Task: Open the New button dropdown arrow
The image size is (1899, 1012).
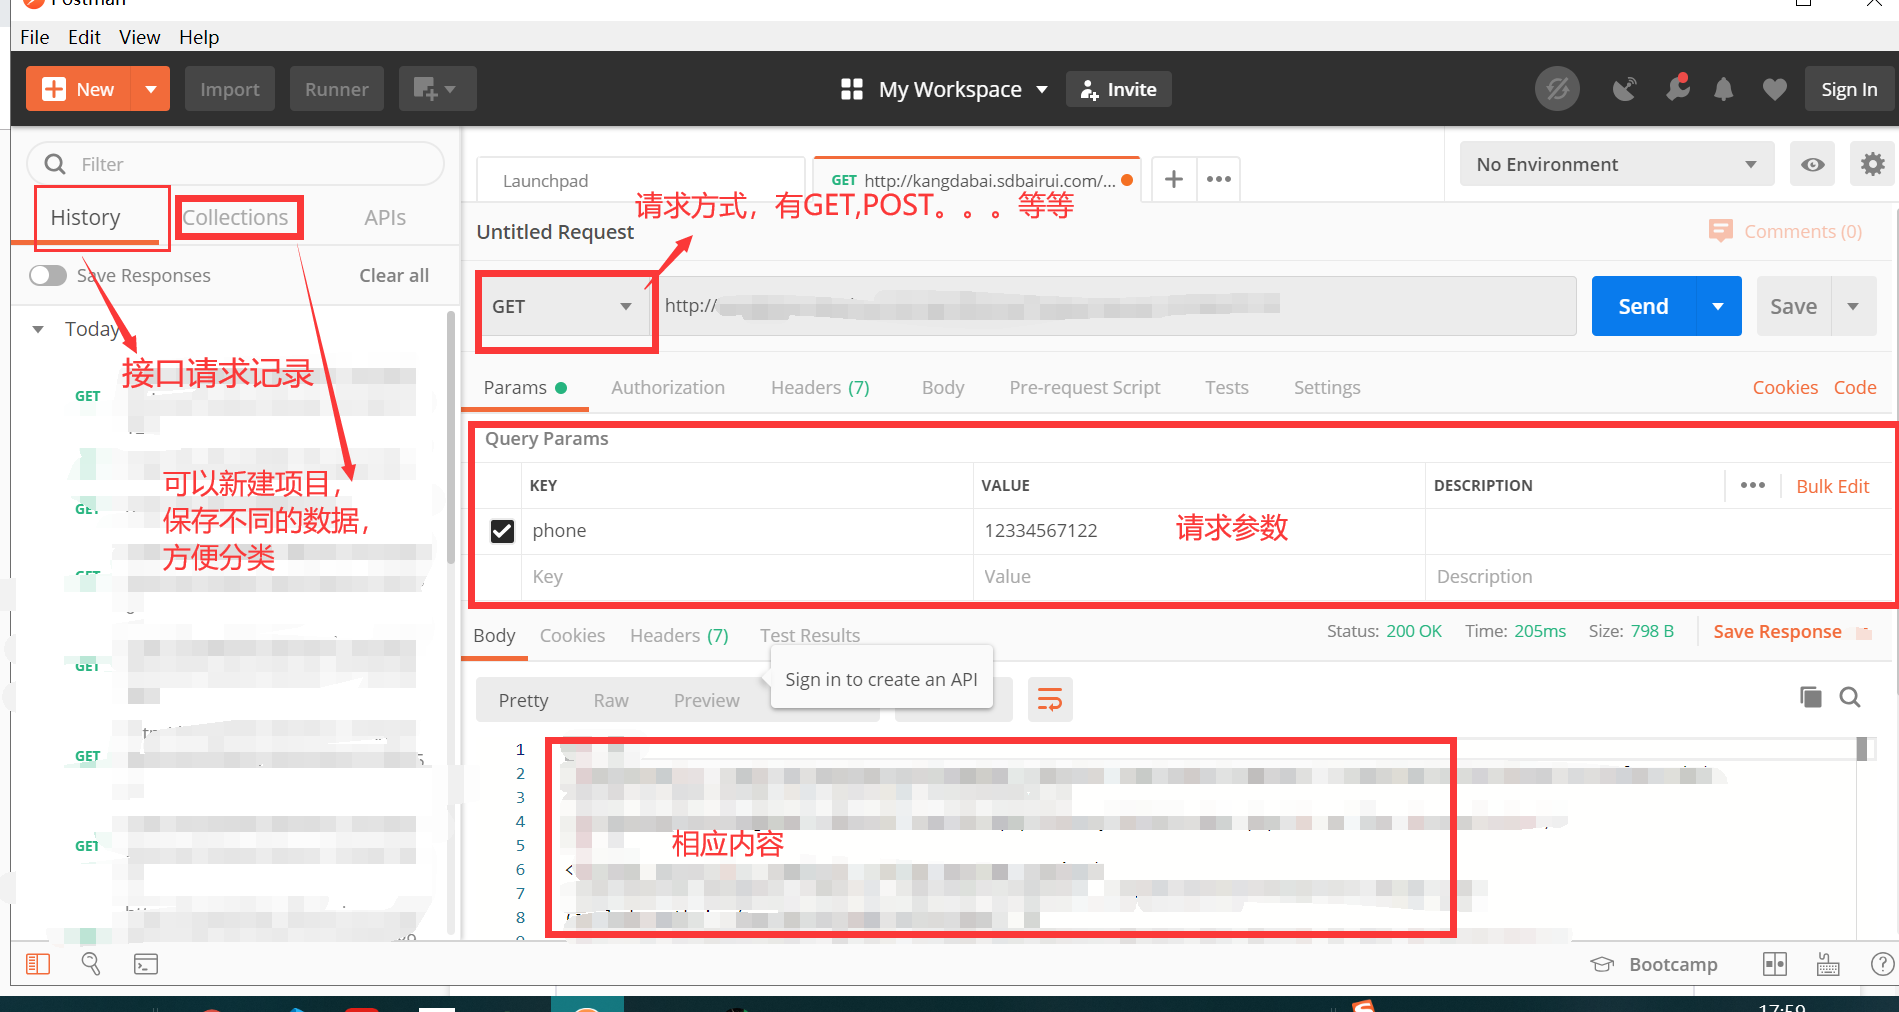Action: [x=151, y=89]
